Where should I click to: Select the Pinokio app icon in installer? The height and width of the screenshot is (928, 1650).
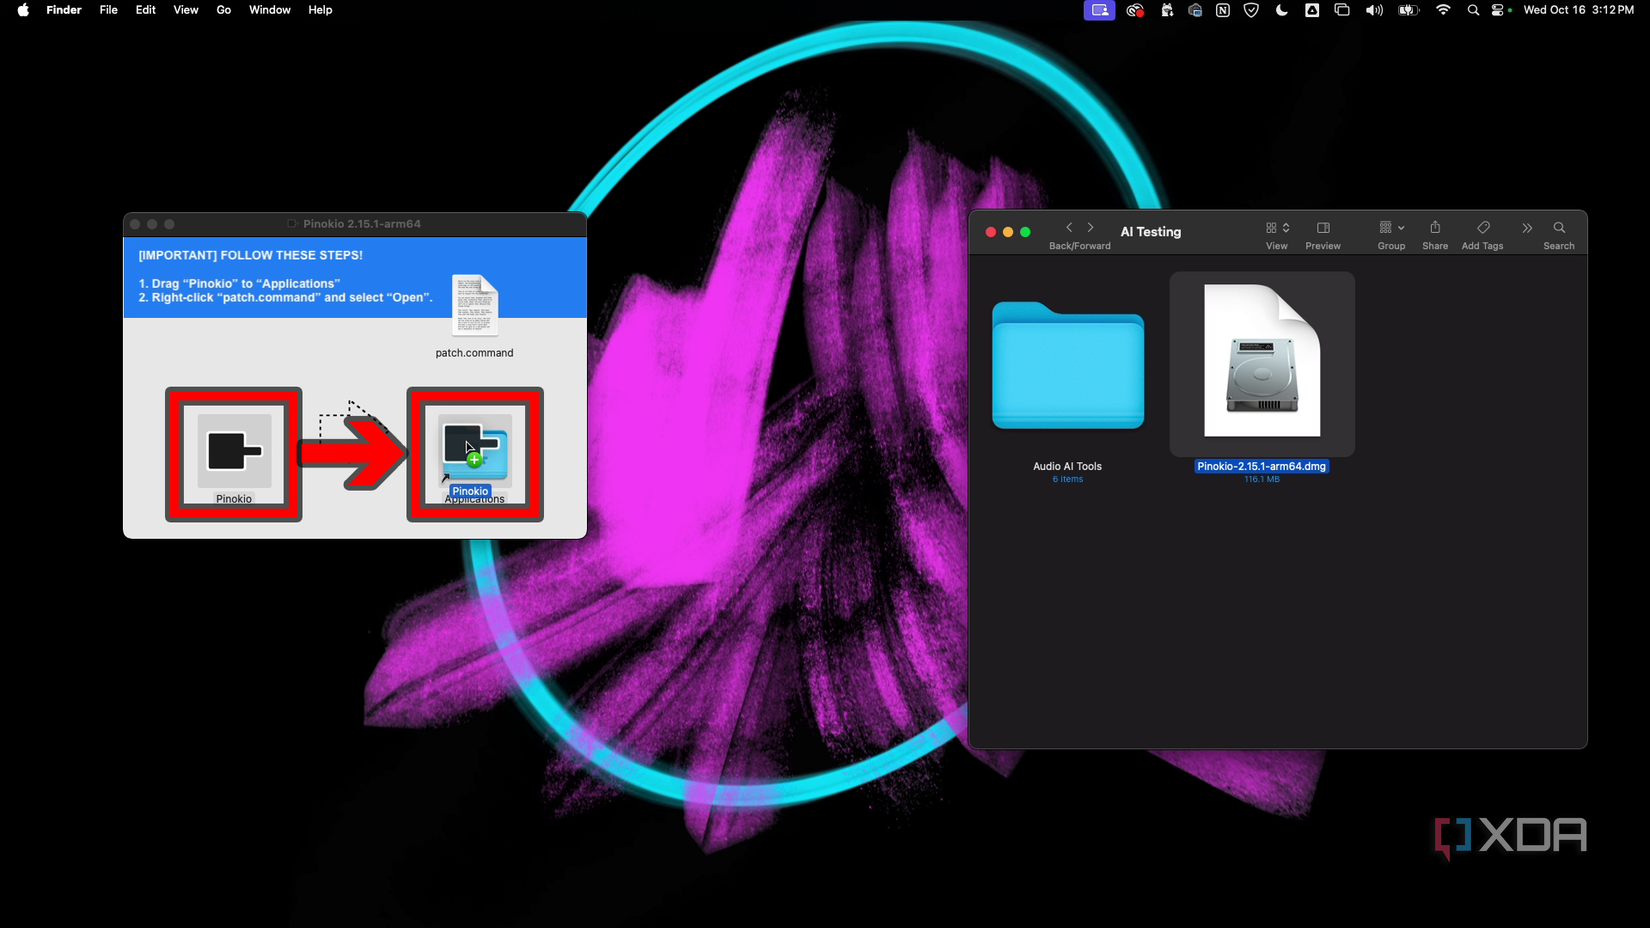233,452
